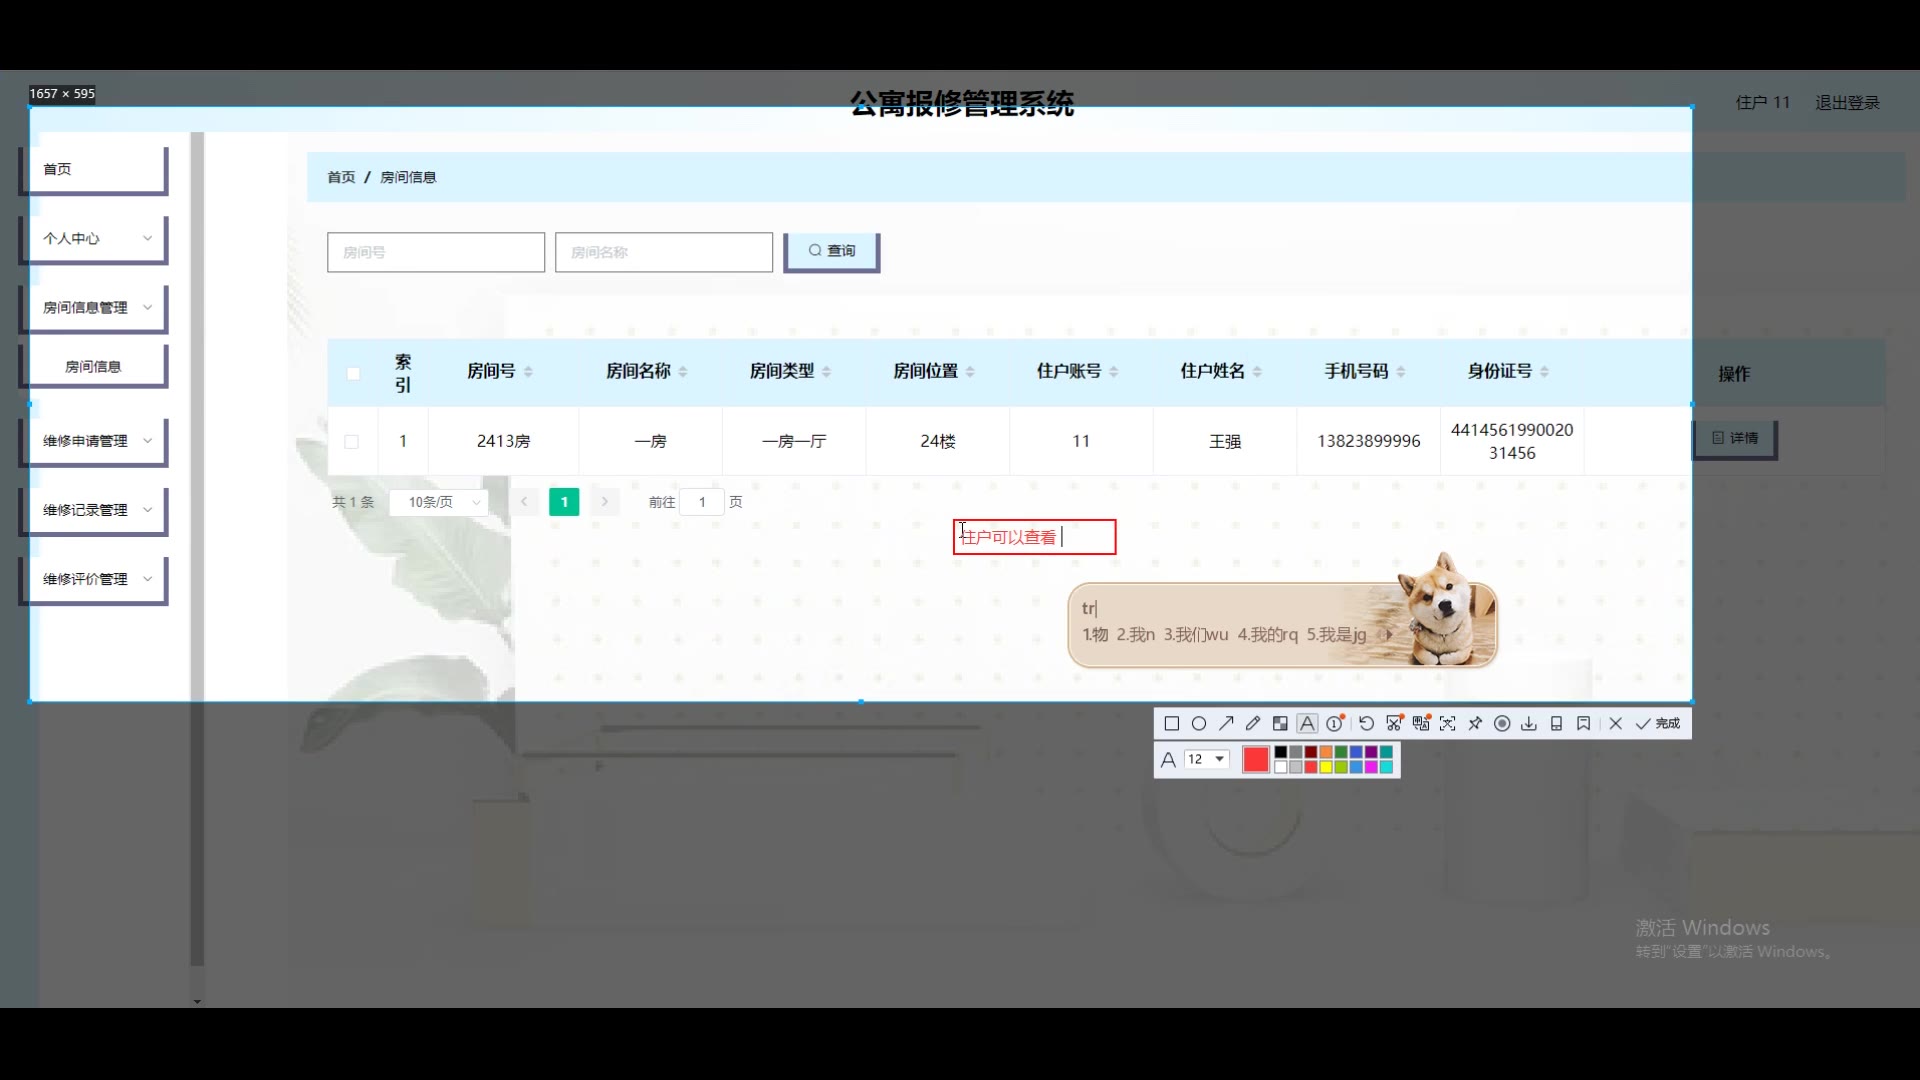1920x1080 pixels.
Task: Undo the last annotation
Action: coord(1366,724)
